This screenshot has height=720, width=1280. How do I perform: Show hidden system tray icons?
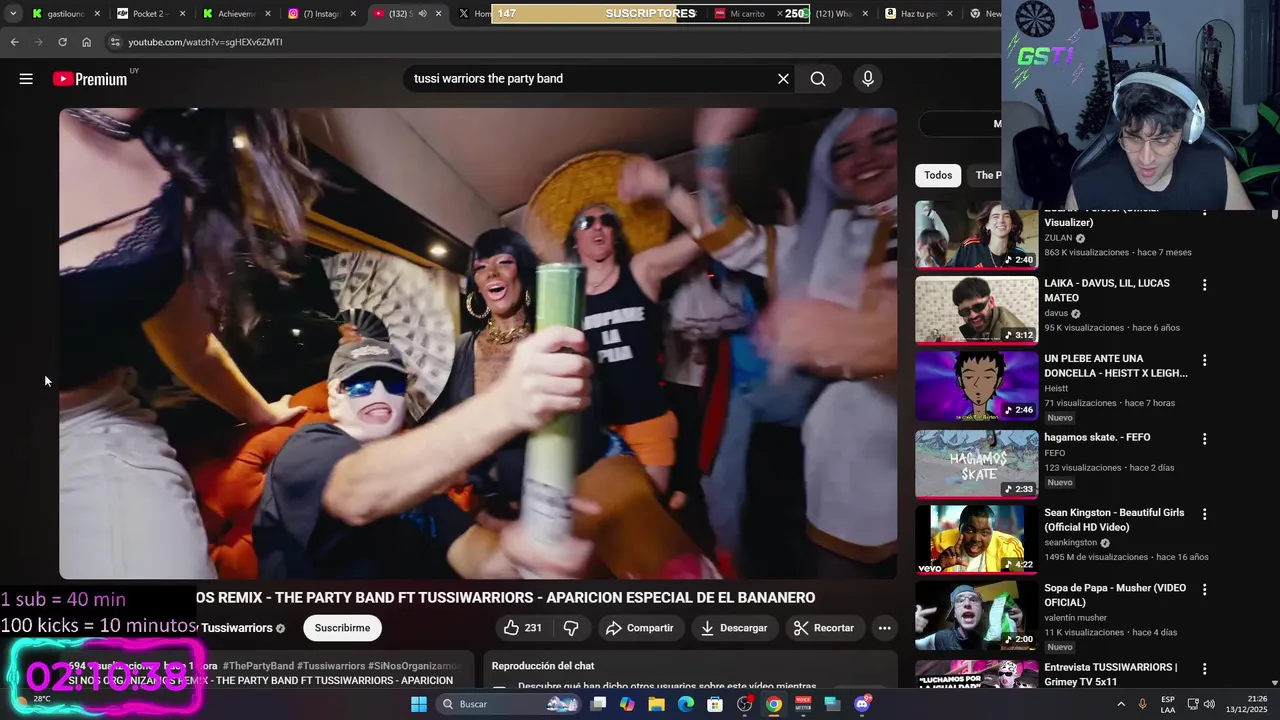pos(1120,704)
